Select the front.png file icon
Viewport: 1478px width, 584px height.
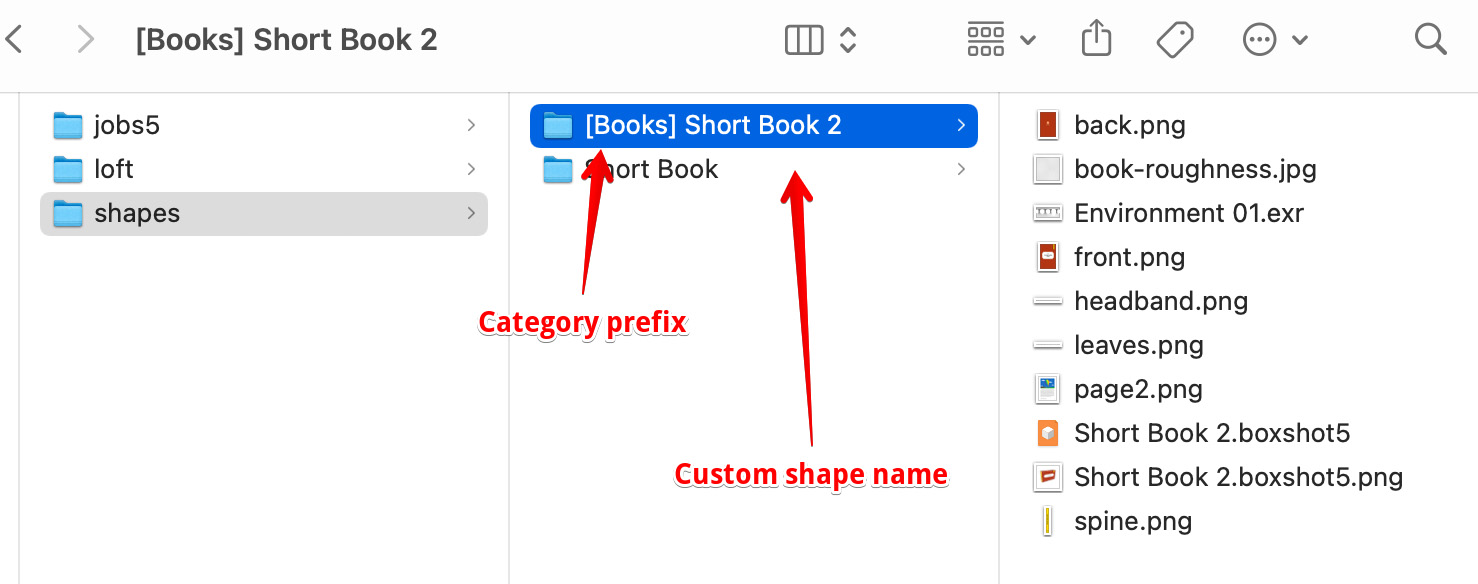click(x=1048, y=257)
